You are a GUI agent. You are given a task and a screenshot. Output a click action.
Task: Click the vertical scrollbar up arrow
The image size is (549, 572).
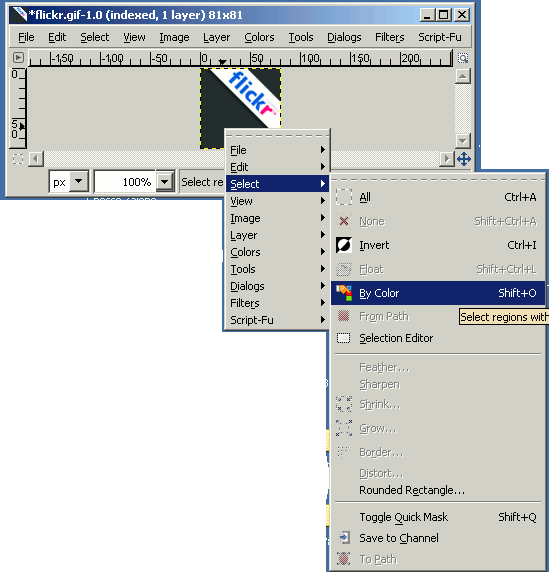pos(463,76)
